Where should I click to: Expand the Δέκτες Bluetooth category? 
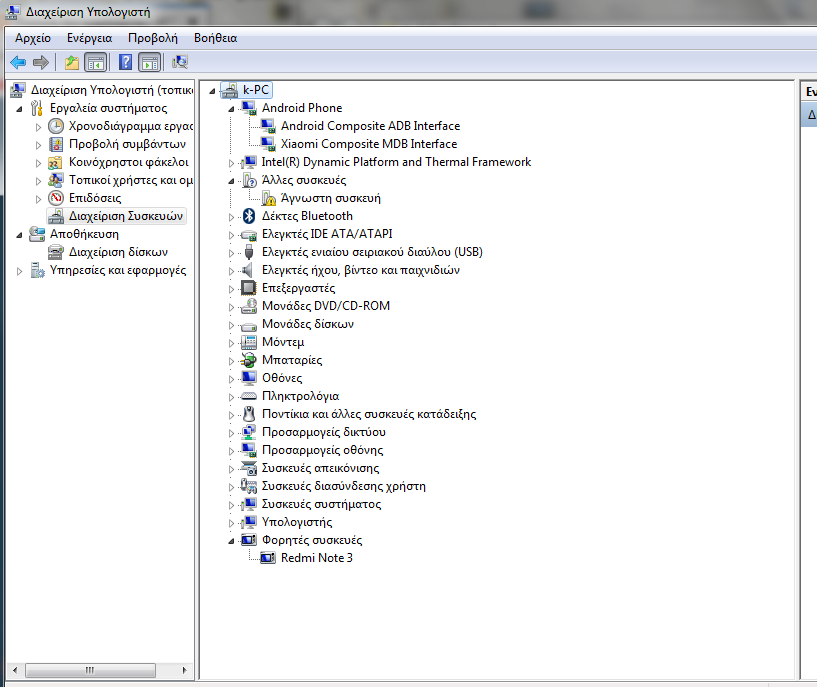(232, 216)
